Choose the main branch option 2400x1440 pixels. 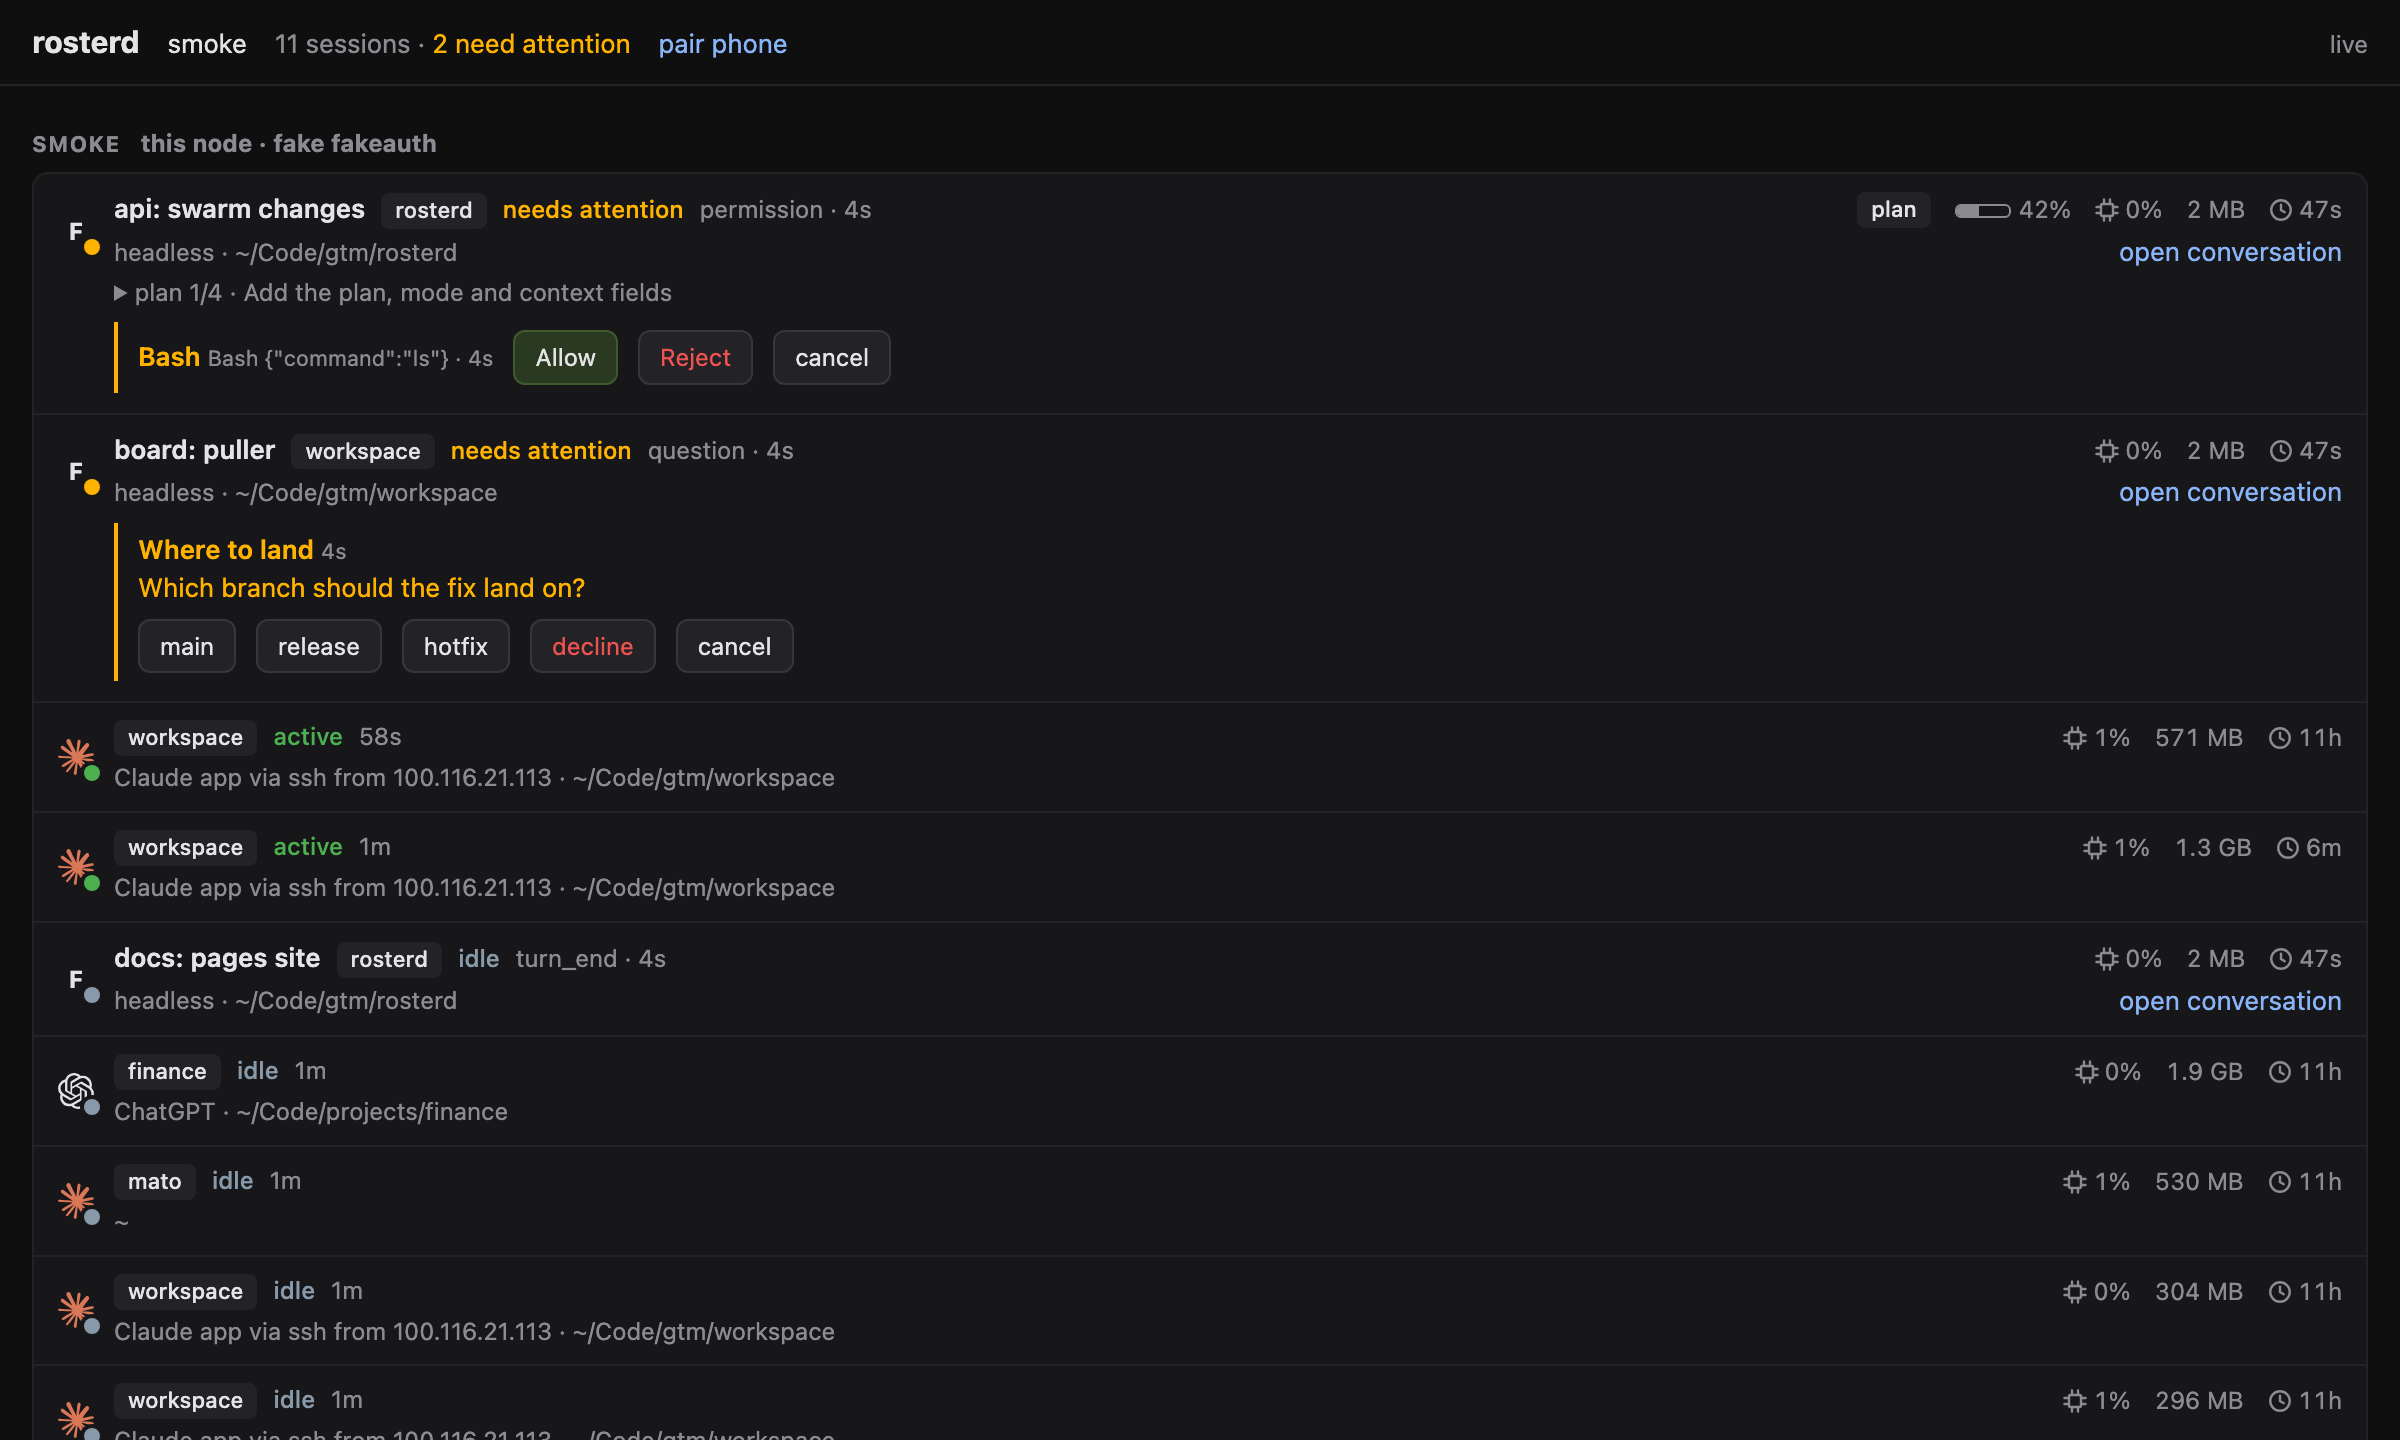tap(187, 647)
